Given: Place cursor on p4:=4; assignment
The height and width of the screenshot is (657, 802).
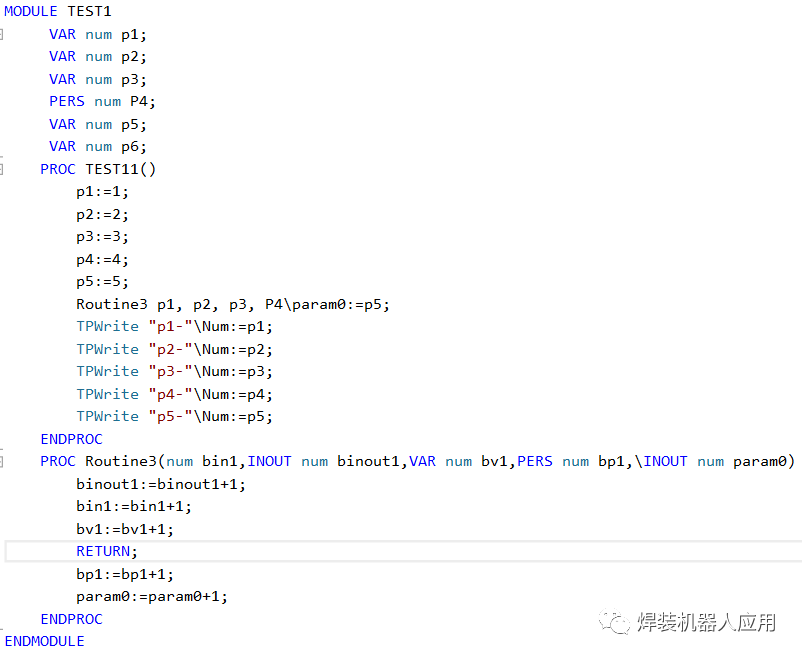Looking at the screenshot, I should pyautogui.click(x=102, y=260).
